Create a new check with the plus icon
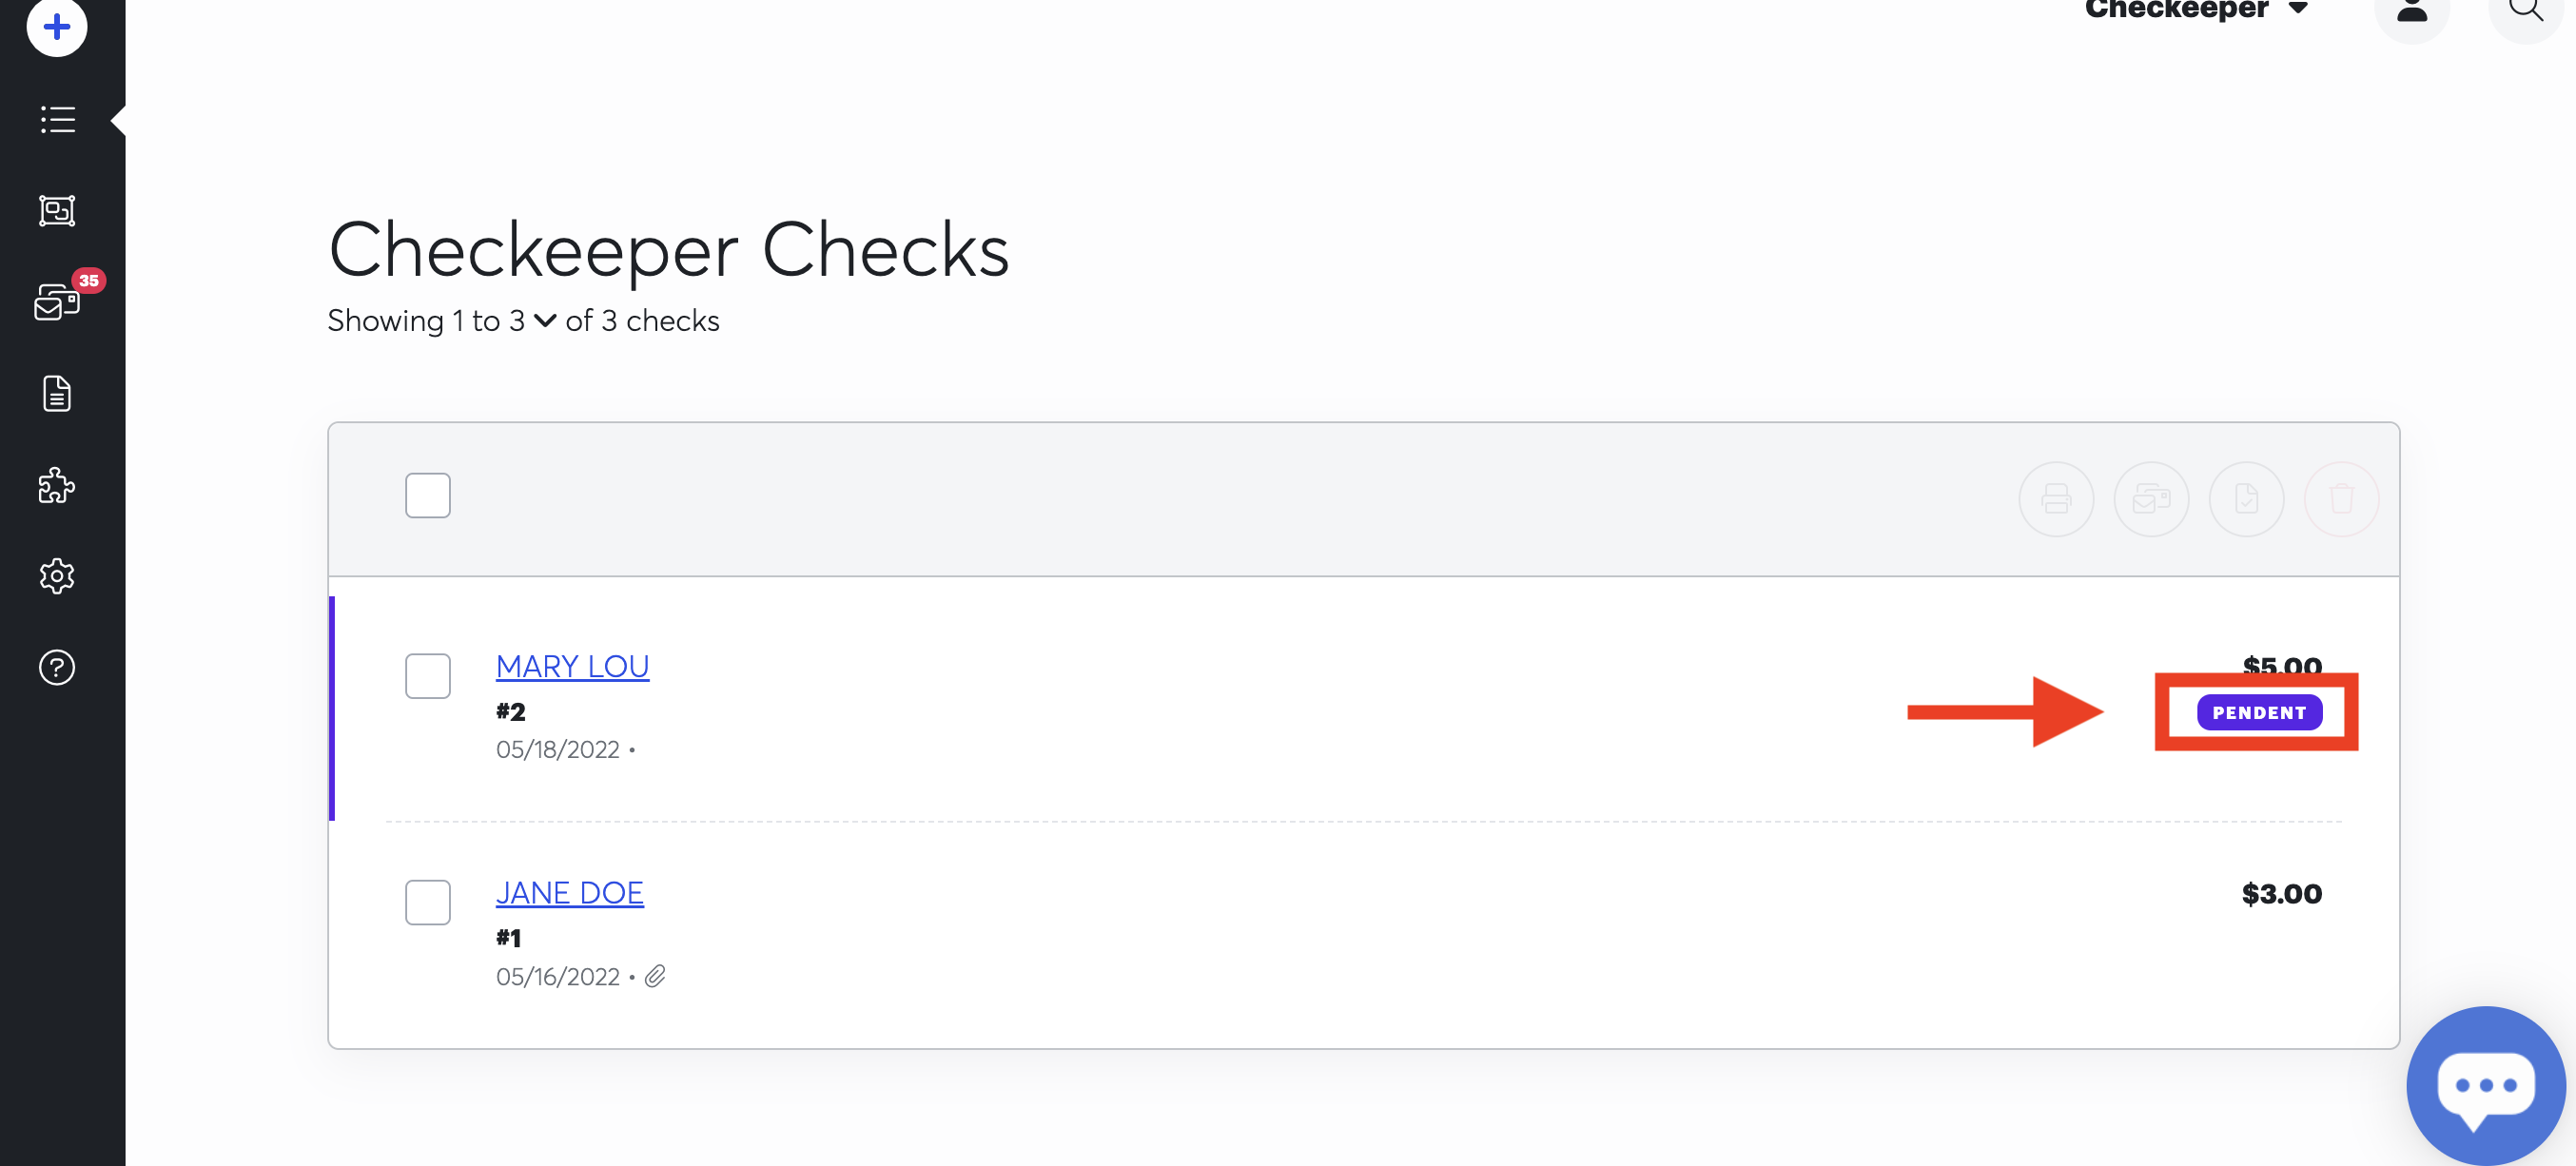 click(x=56, y=27)
